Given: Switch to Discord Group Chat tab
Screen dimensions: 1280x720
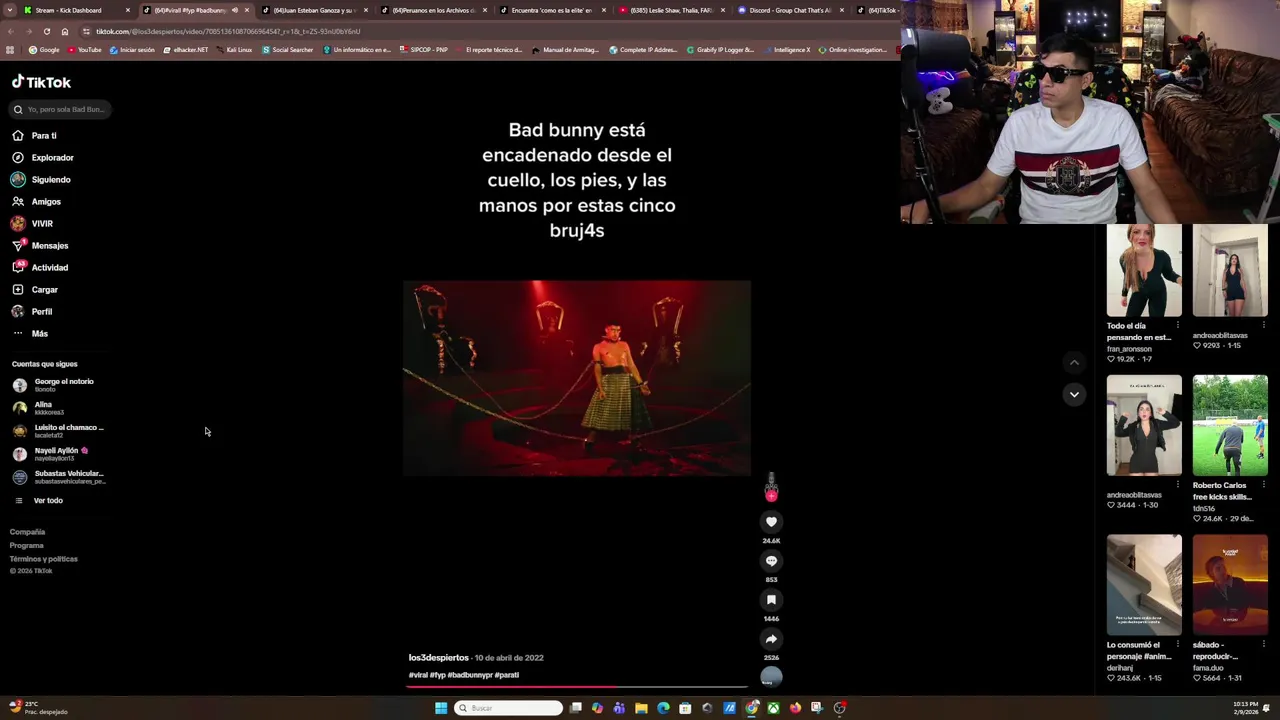Looking at the screenshot, I should pos(790,10).
